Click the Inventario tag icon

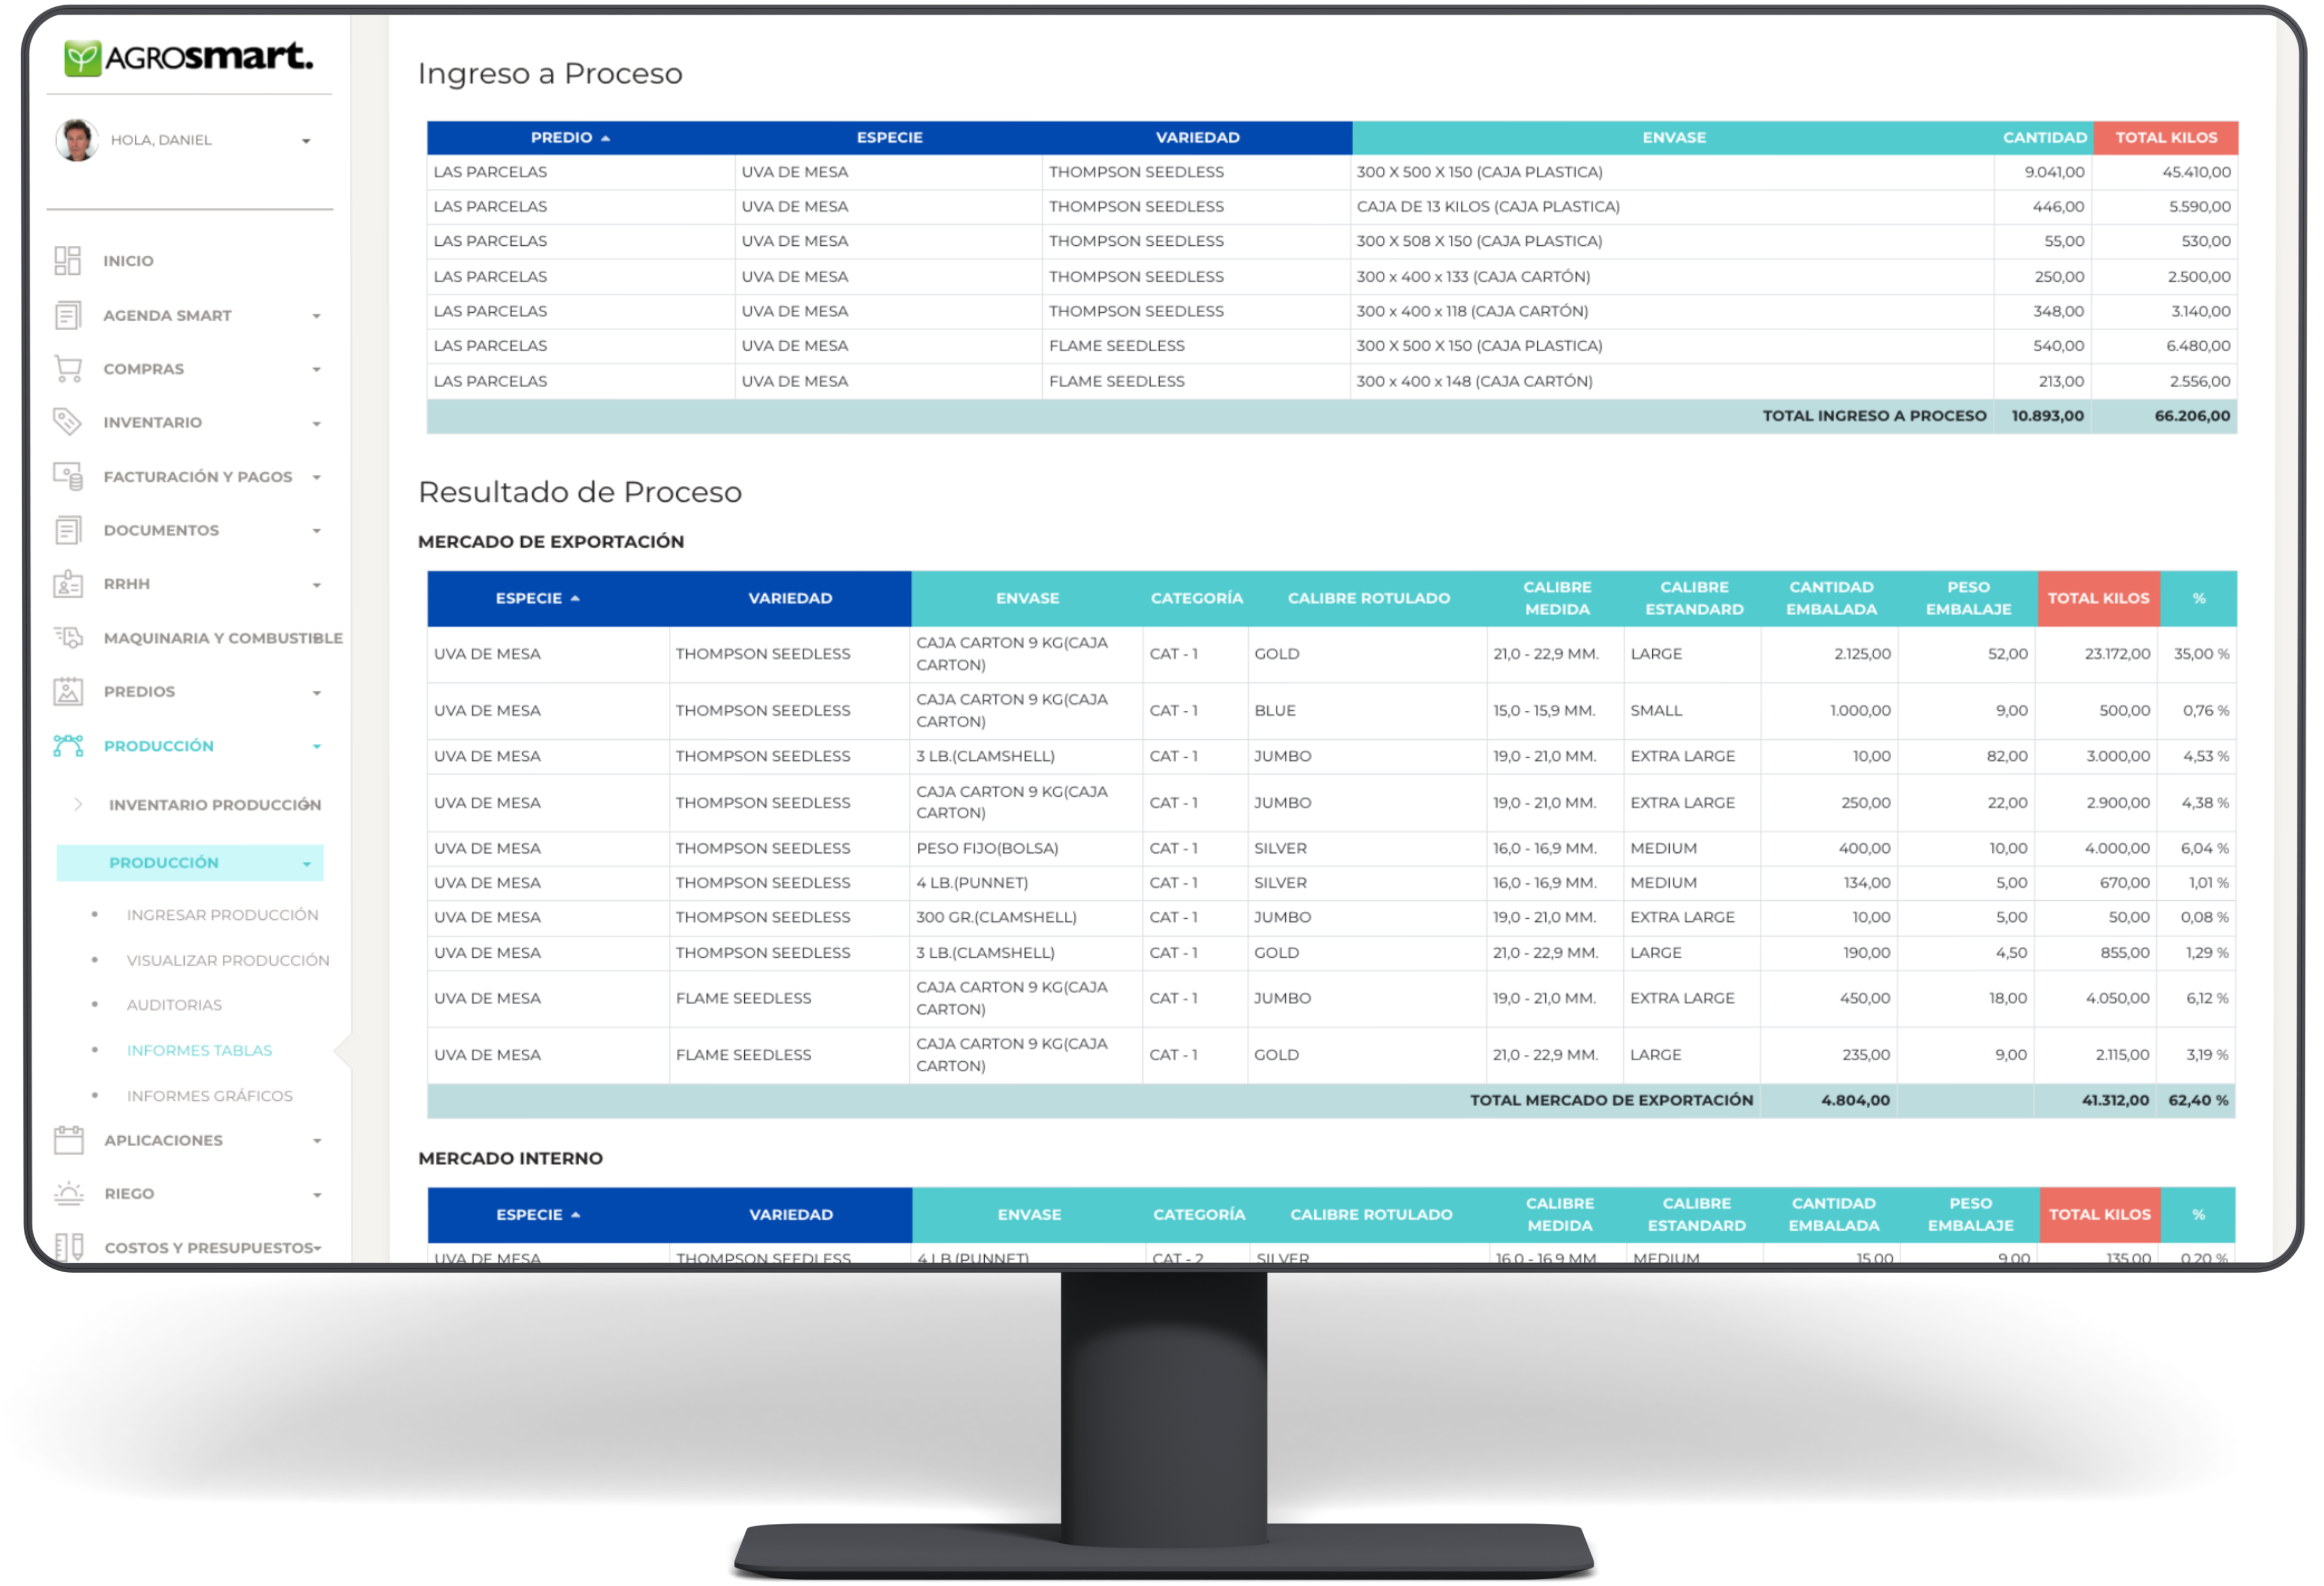(67, 422)
